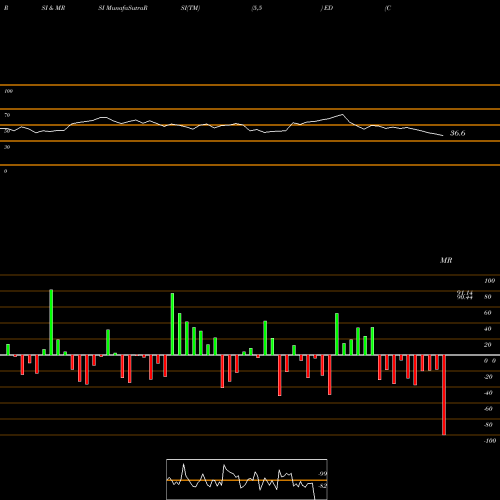Click the RSI line peak near level 70
Viewport: 500px width, 500px height.
click(x=342, y=115)
